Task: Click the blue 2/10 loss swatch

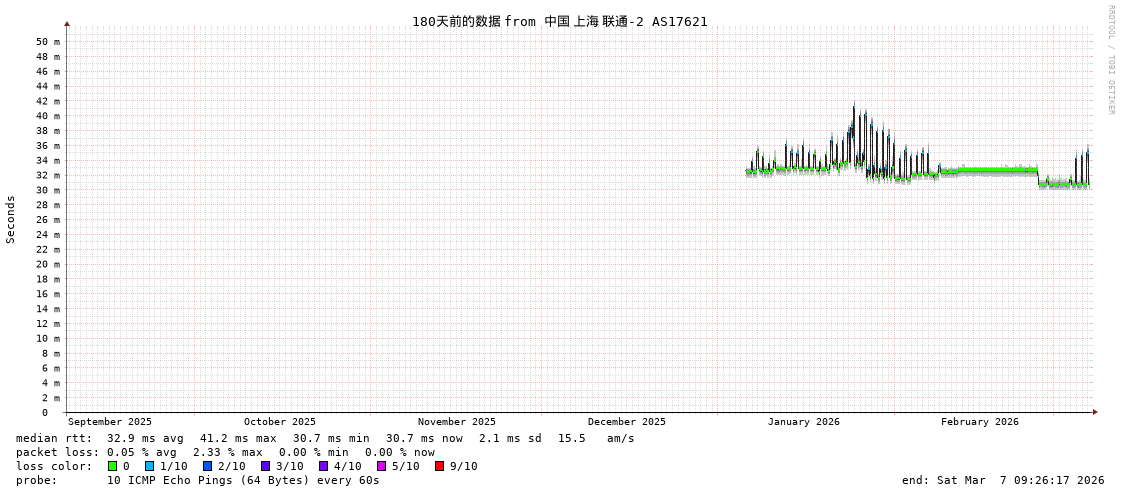Action: click(208, 466)
